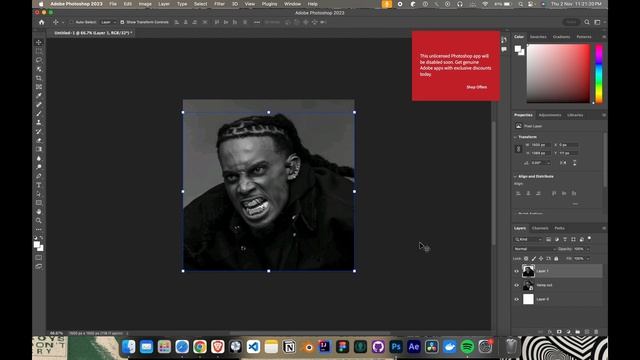640x360 pixels.
Task: Open the Filter menu
Action: click(219, 4)
